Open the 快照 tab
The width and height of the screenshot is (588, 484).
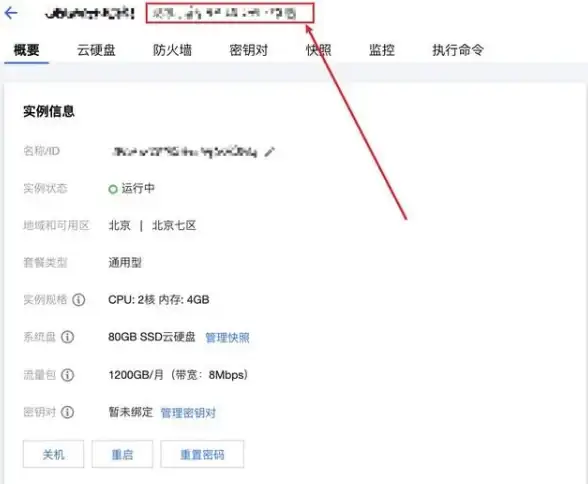pyautogui.click(x=318, y=50)
